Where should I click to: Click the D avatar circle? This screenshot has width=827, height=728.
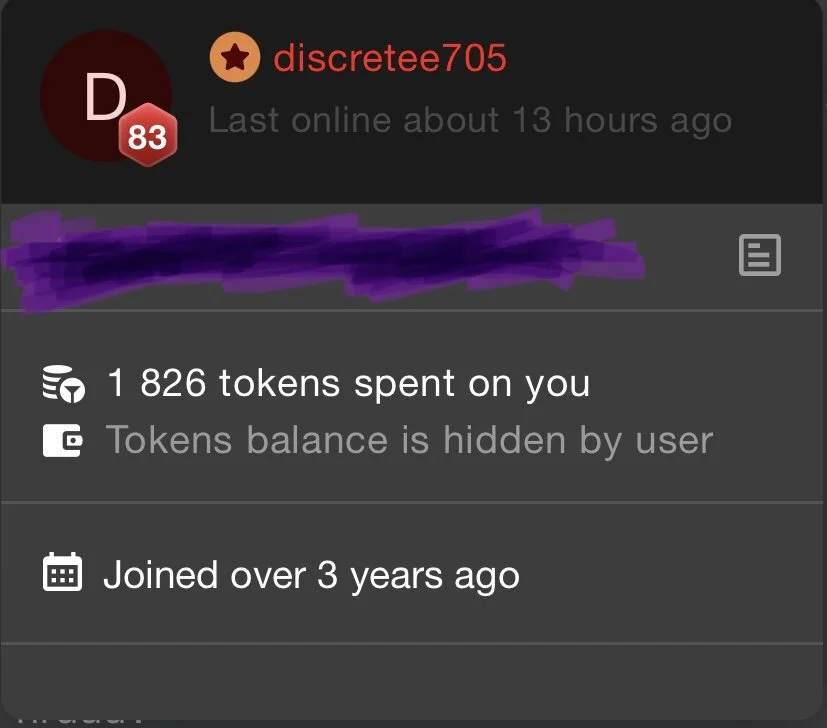point(106,95)
